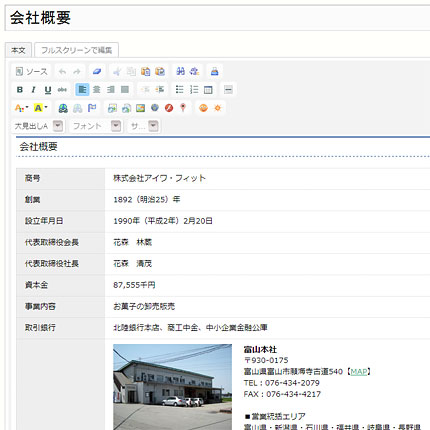Image resolution: width=430 pixels, height=430 pixels.
Task: Click the Copy icon
Action: click(131, 71)
